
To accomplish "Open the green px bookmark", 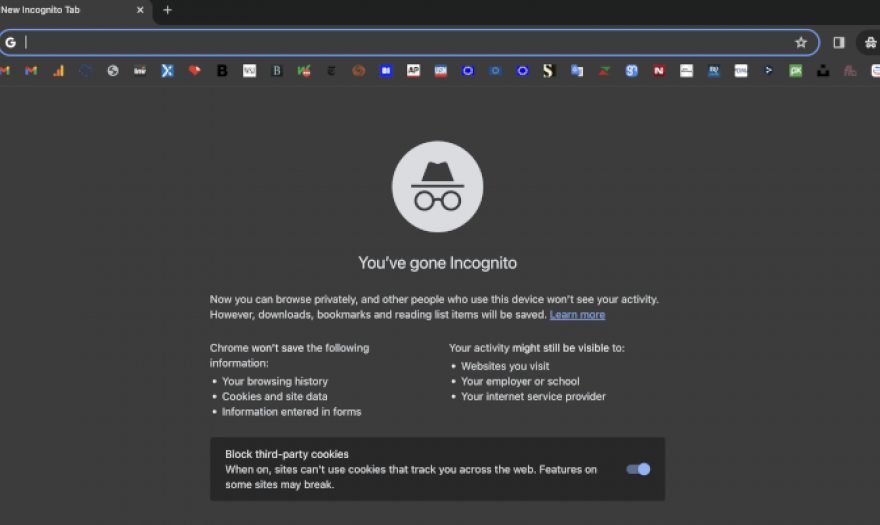I will click(x=795, y=71).
